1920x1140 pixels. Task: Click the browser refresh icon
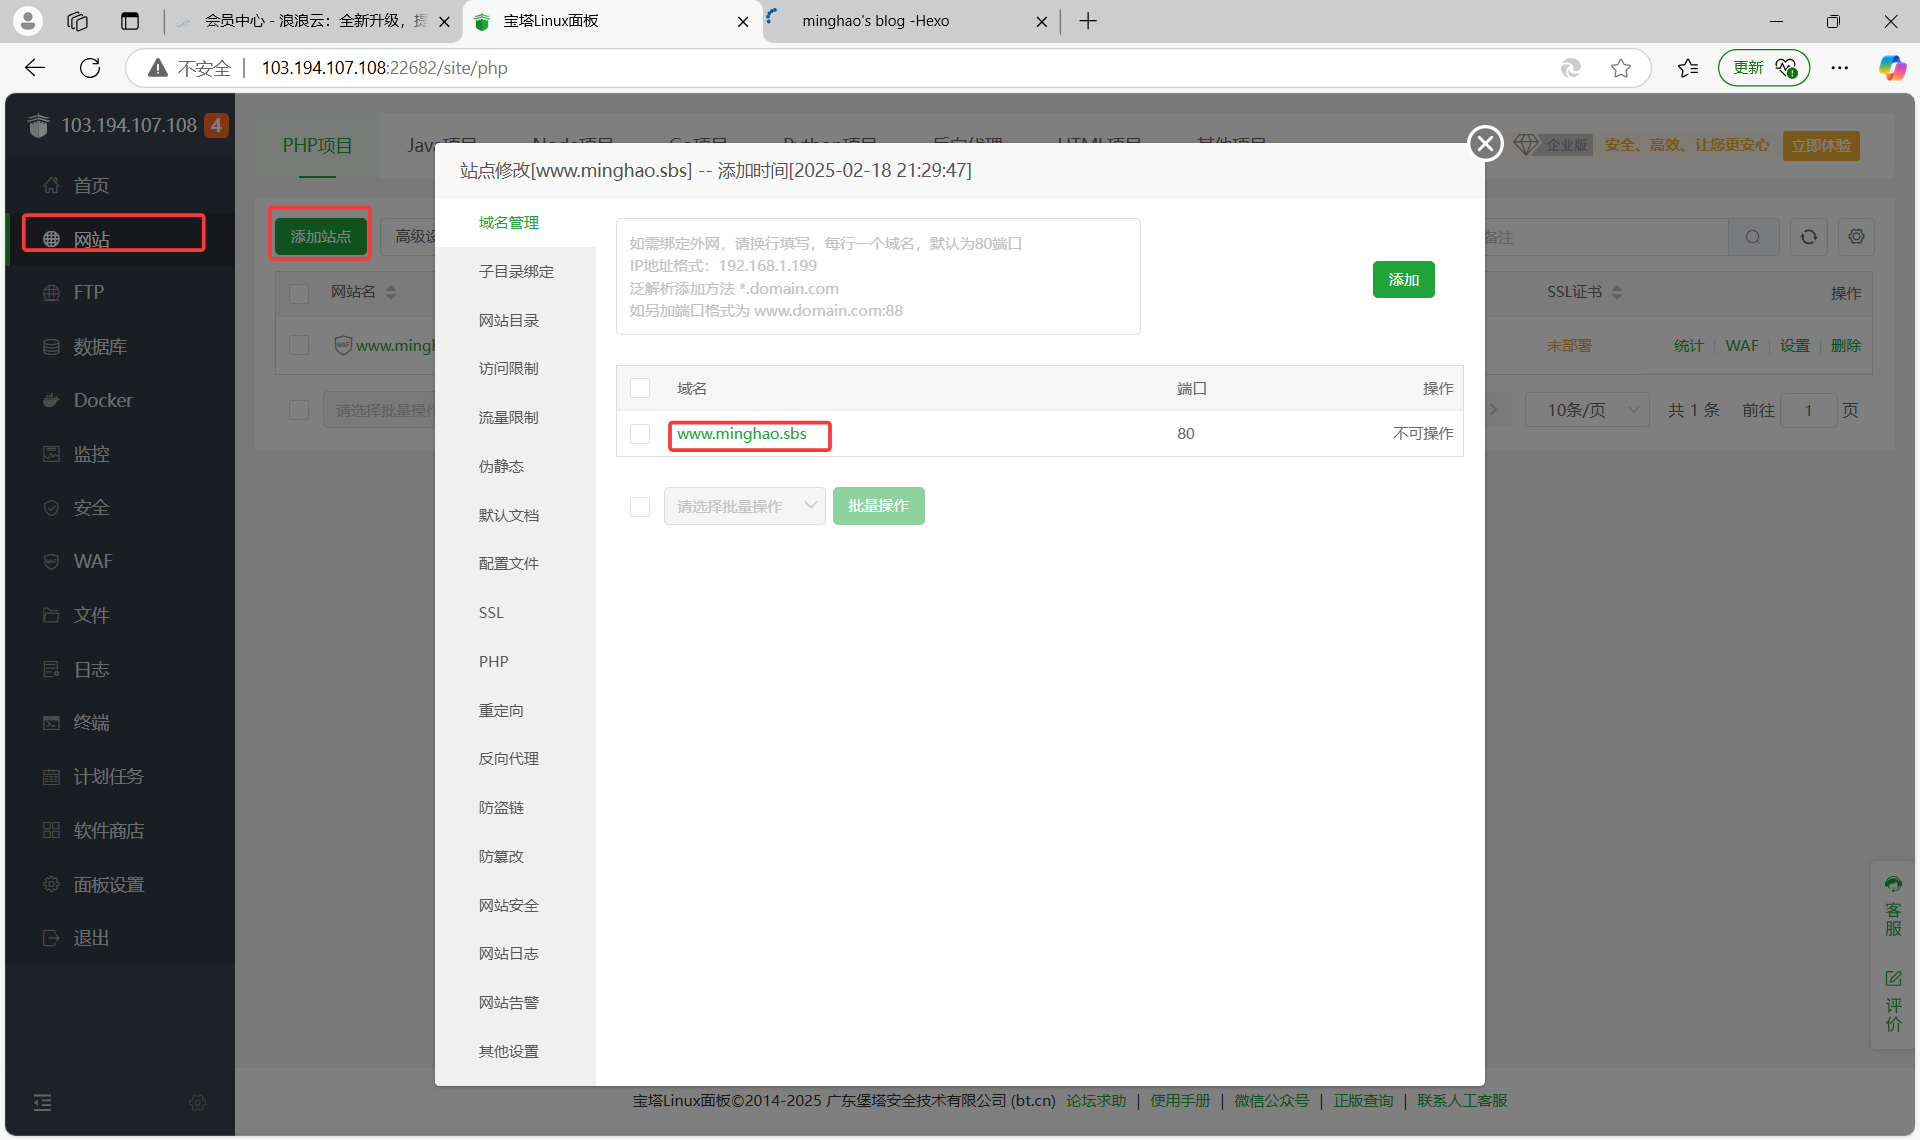(90, 68)
